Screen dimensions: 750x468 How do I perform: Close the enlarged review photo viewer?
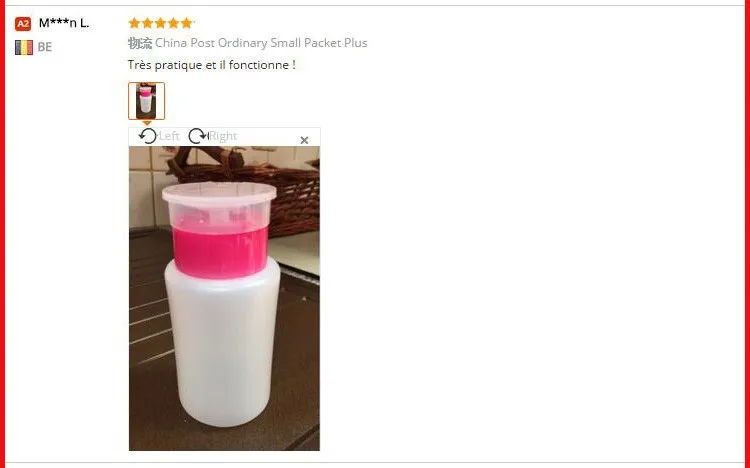pos(304,140)
